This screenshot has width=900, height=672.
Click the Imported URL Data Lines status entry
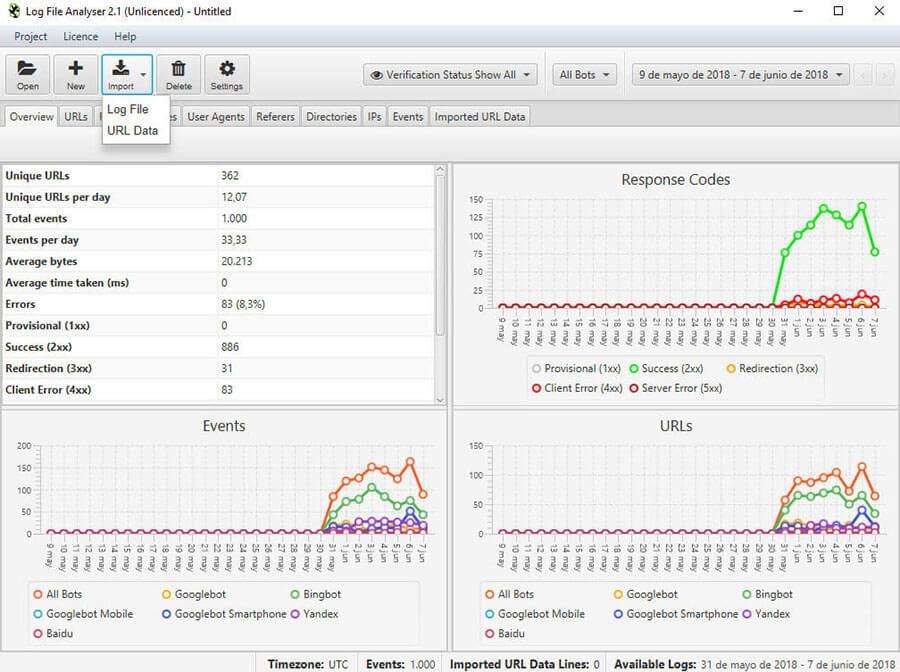tap(525, 664)
